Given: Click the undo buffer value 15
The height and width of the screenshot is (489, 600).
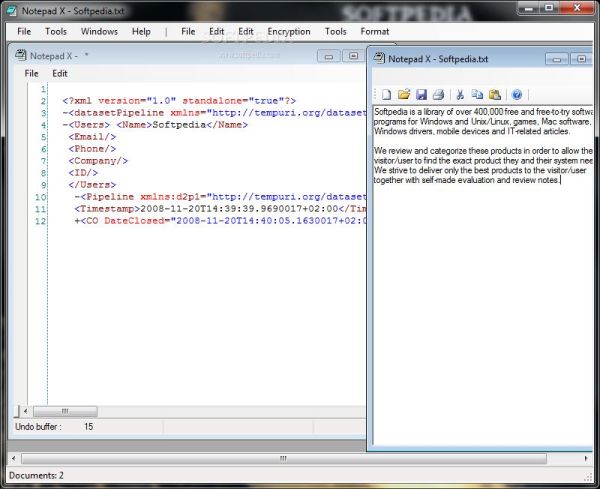Looking at the screenshot, I should [88, 427].
